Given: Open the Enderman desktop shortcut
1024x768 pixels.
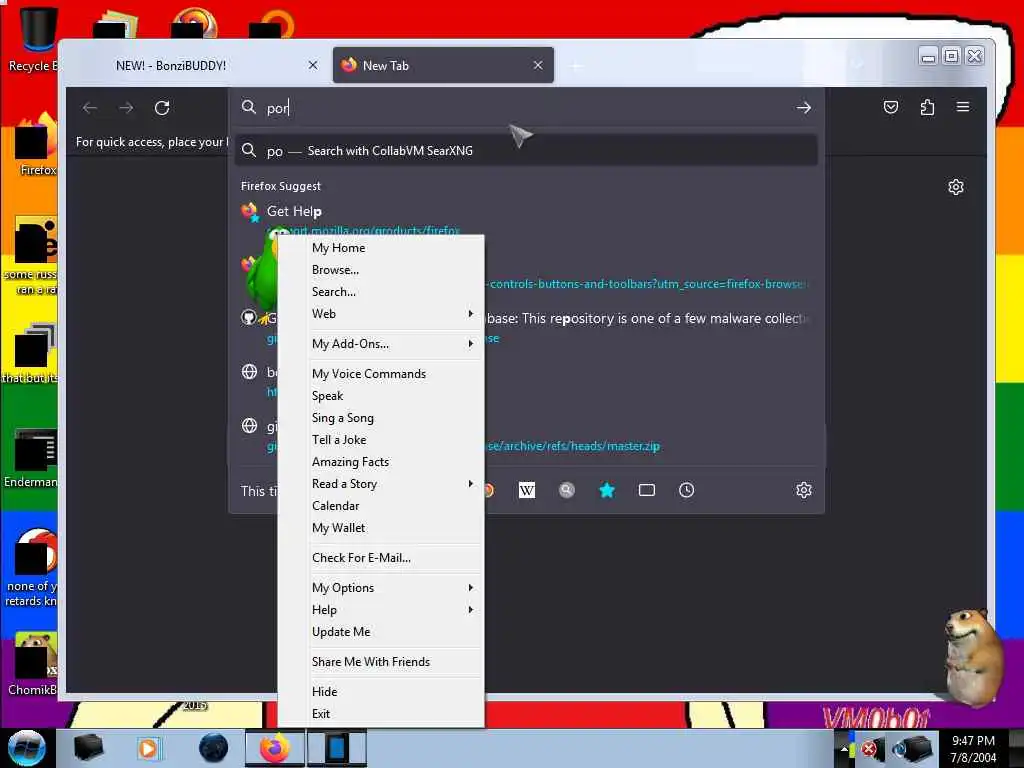Looking at the screenshot, I should pos(31,458).
